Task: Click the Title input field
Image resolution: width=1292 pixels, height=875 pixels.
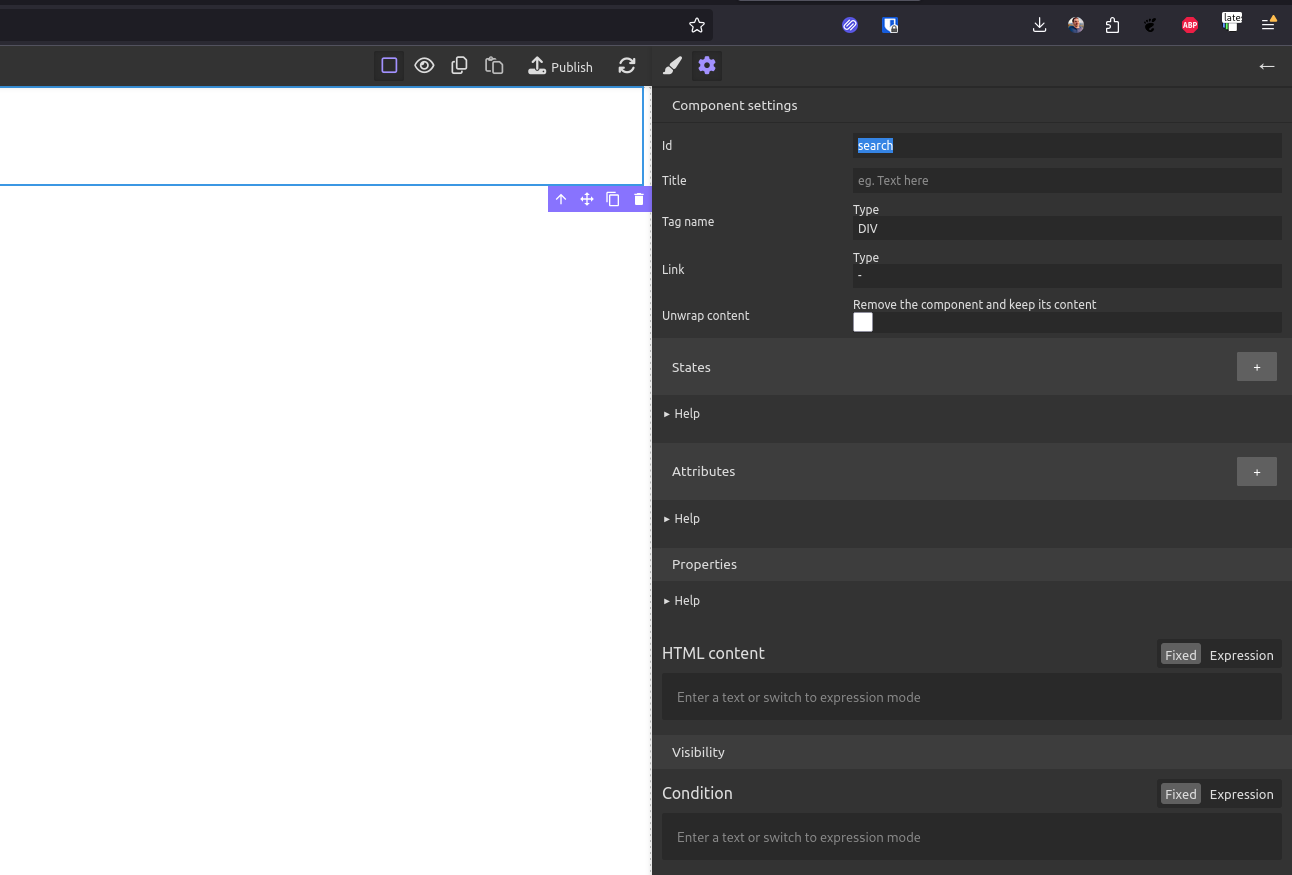Action: click(1066, 181)
